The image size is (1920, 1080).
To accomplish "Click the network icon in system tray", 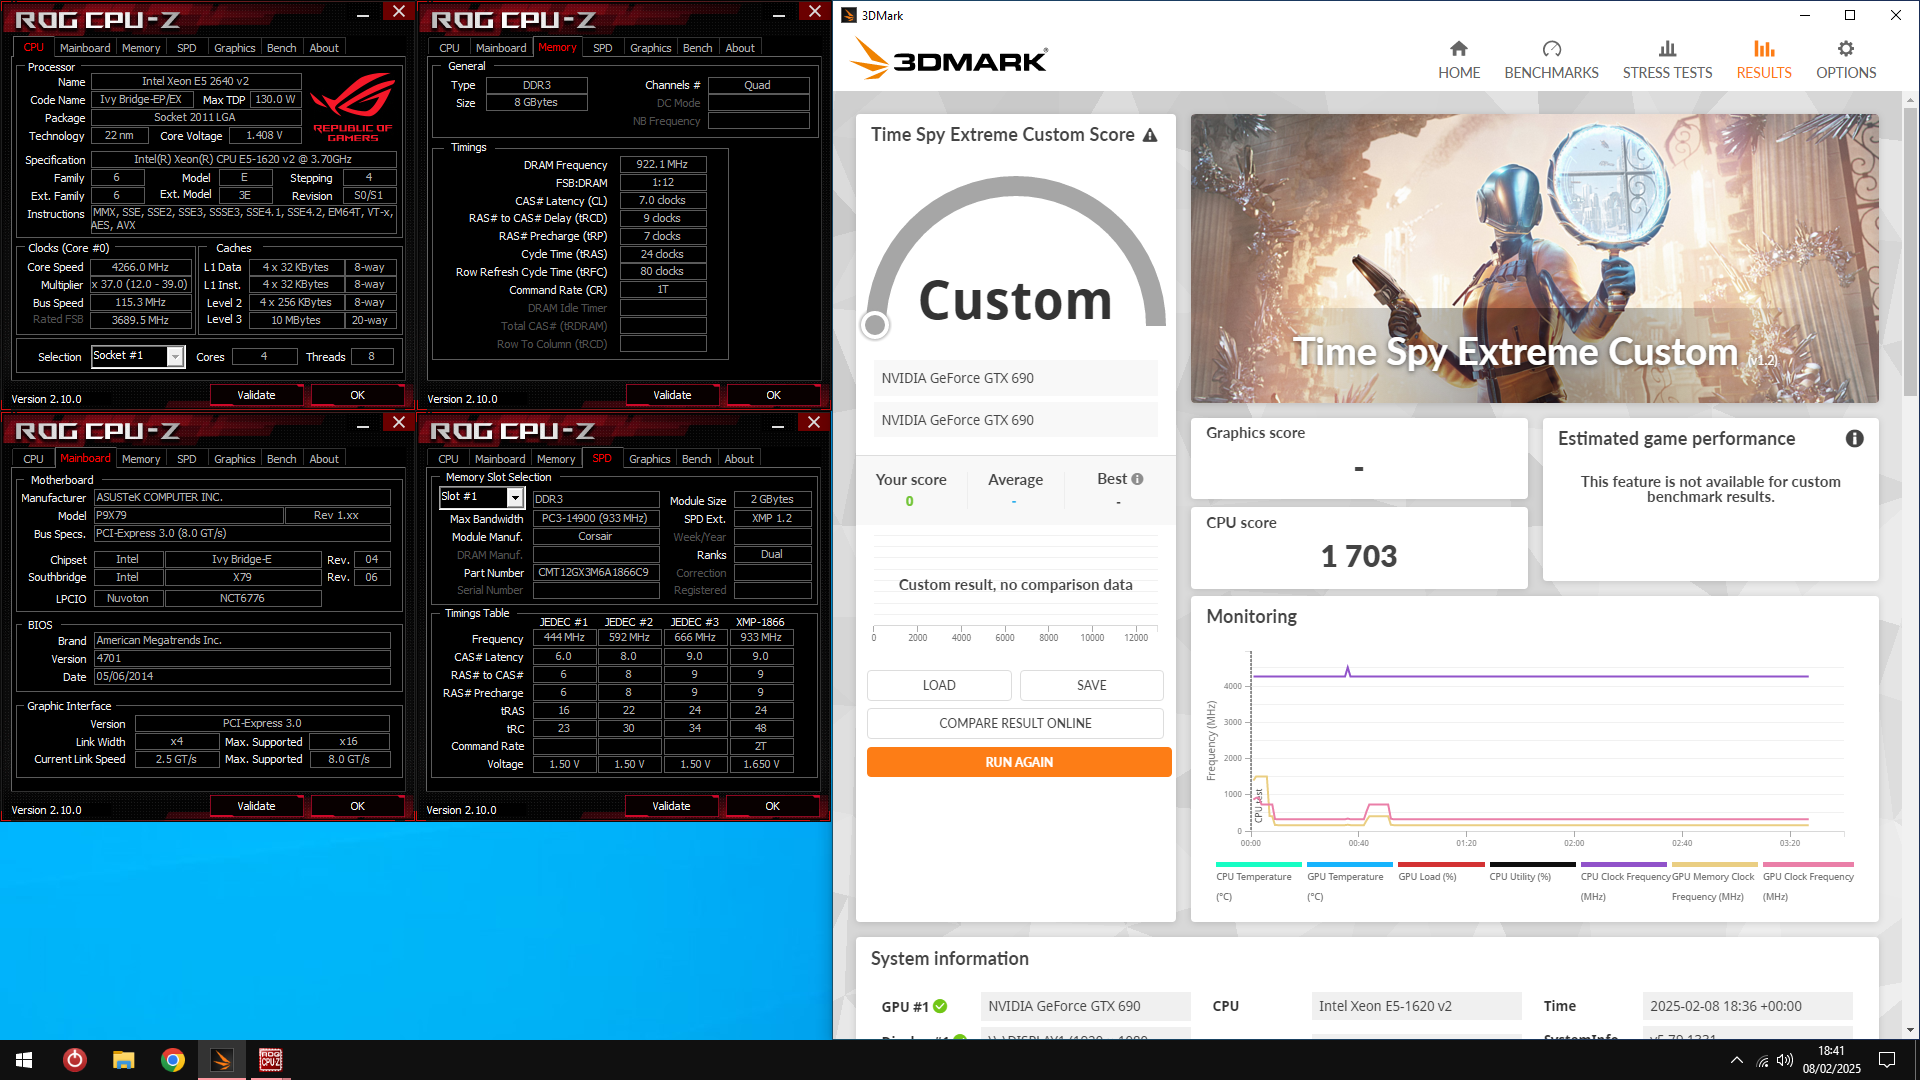I will click(x=1762, y=1060).
